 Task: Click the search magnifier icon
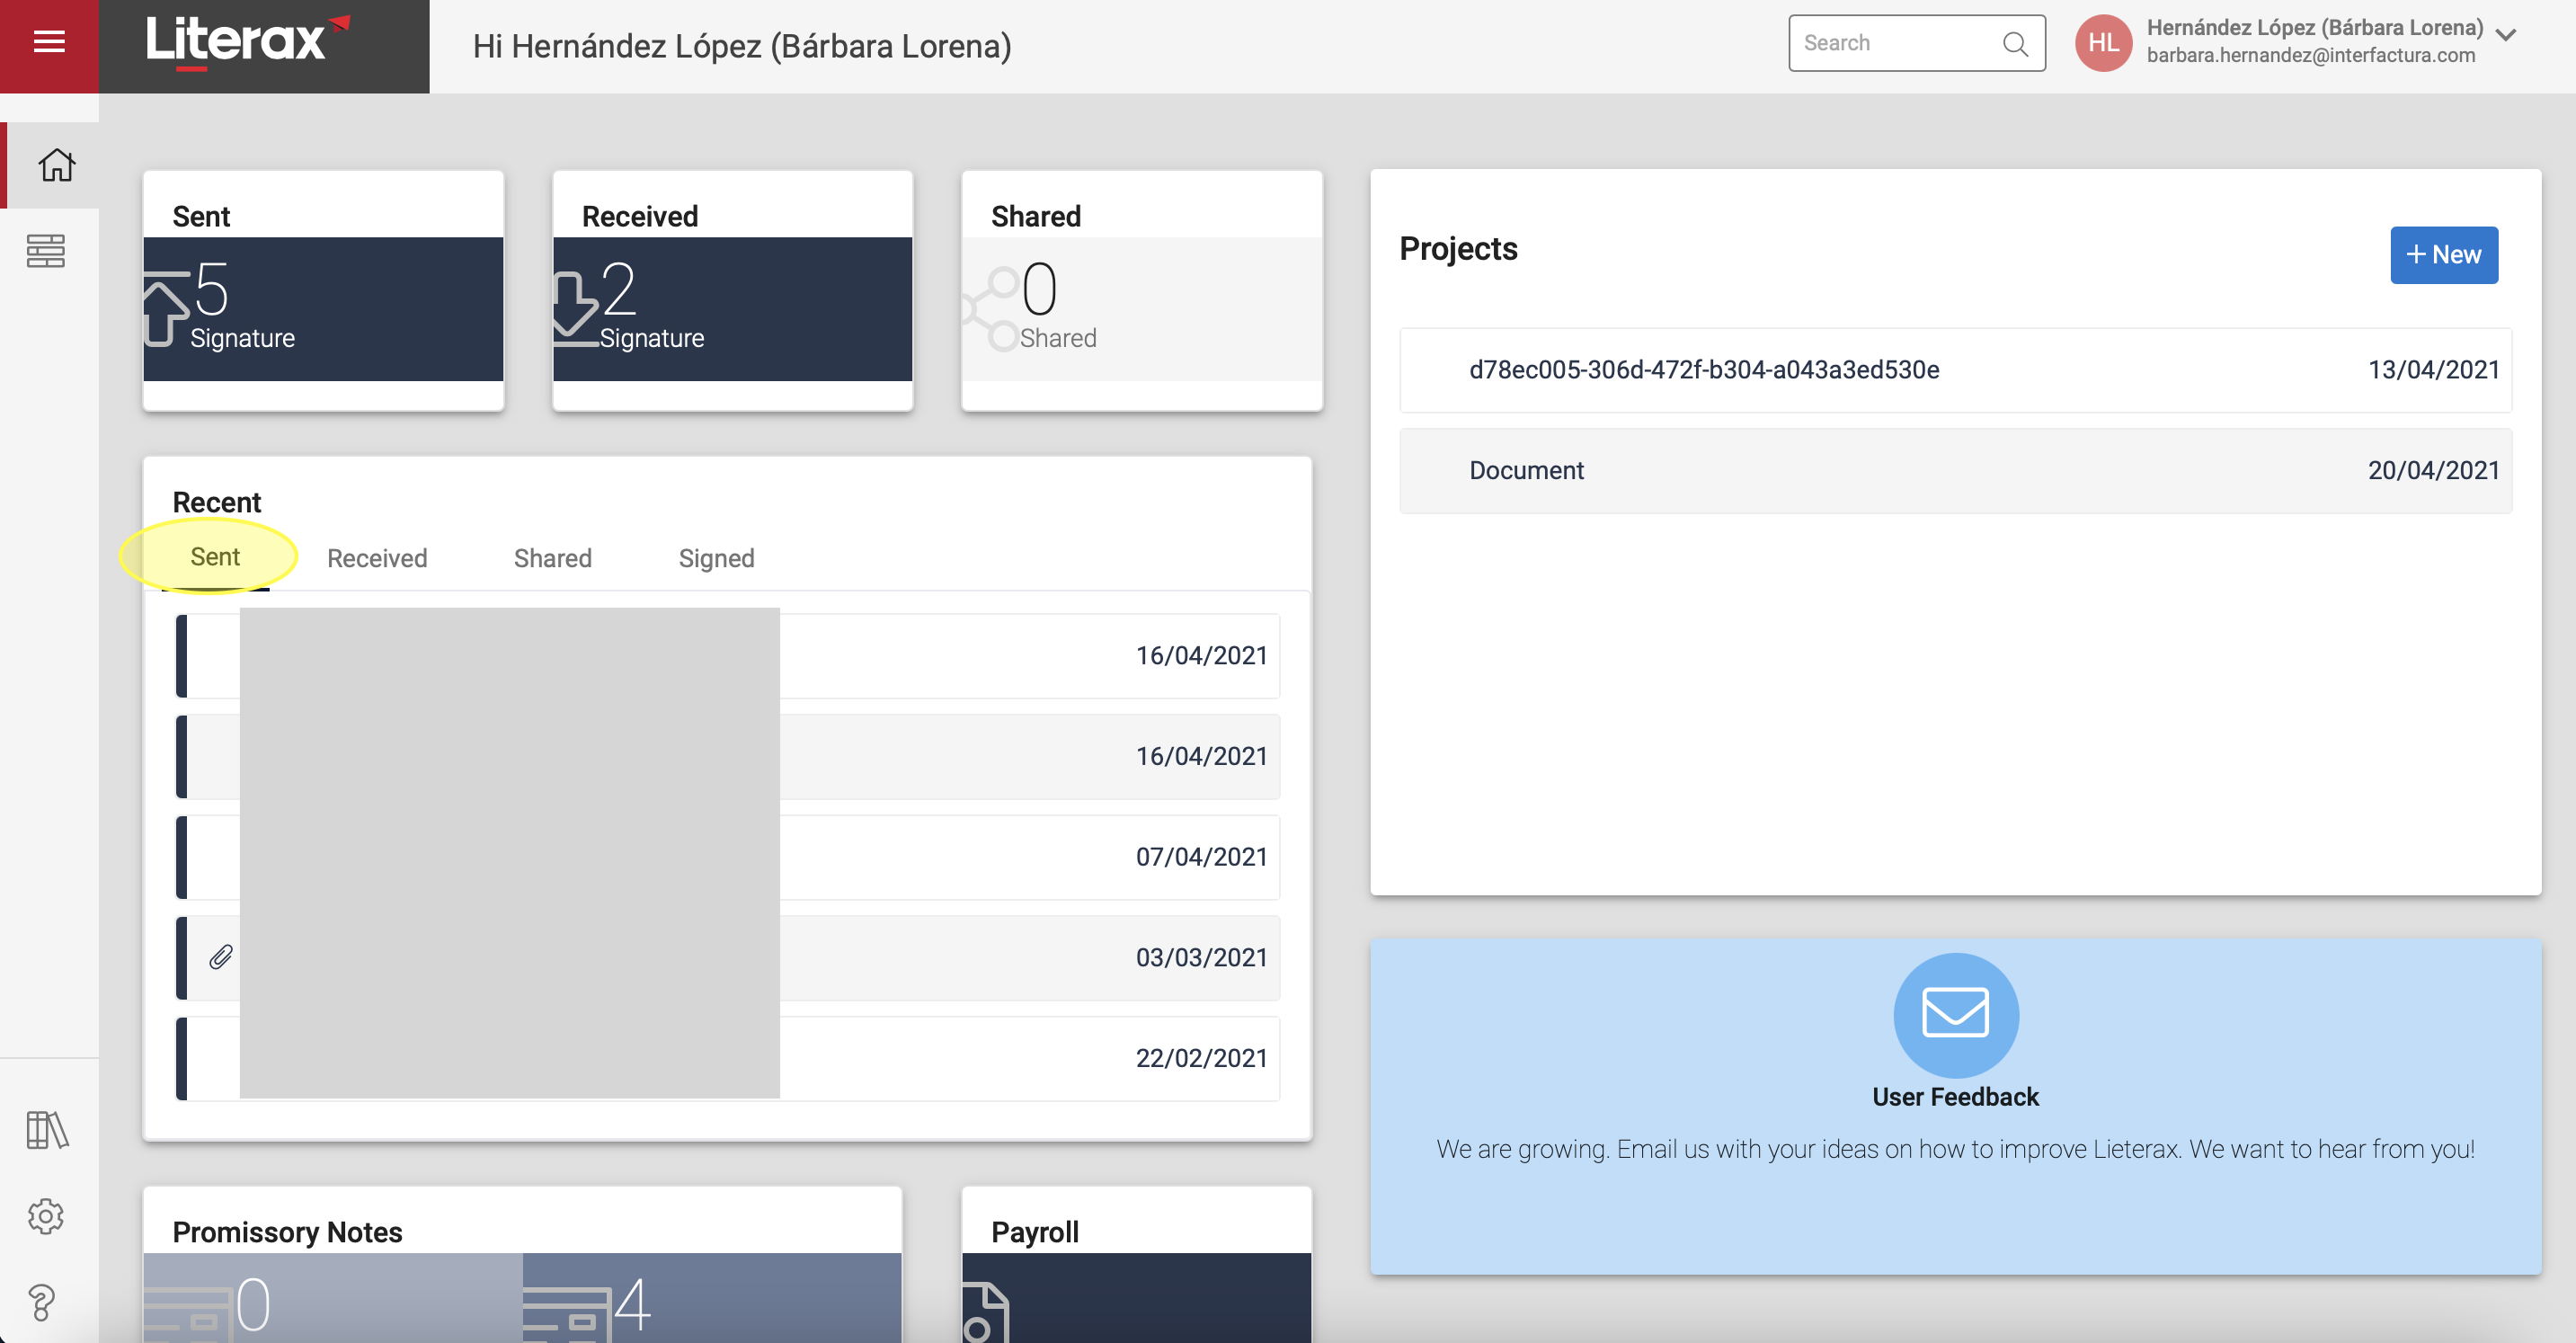(2015, 44)
